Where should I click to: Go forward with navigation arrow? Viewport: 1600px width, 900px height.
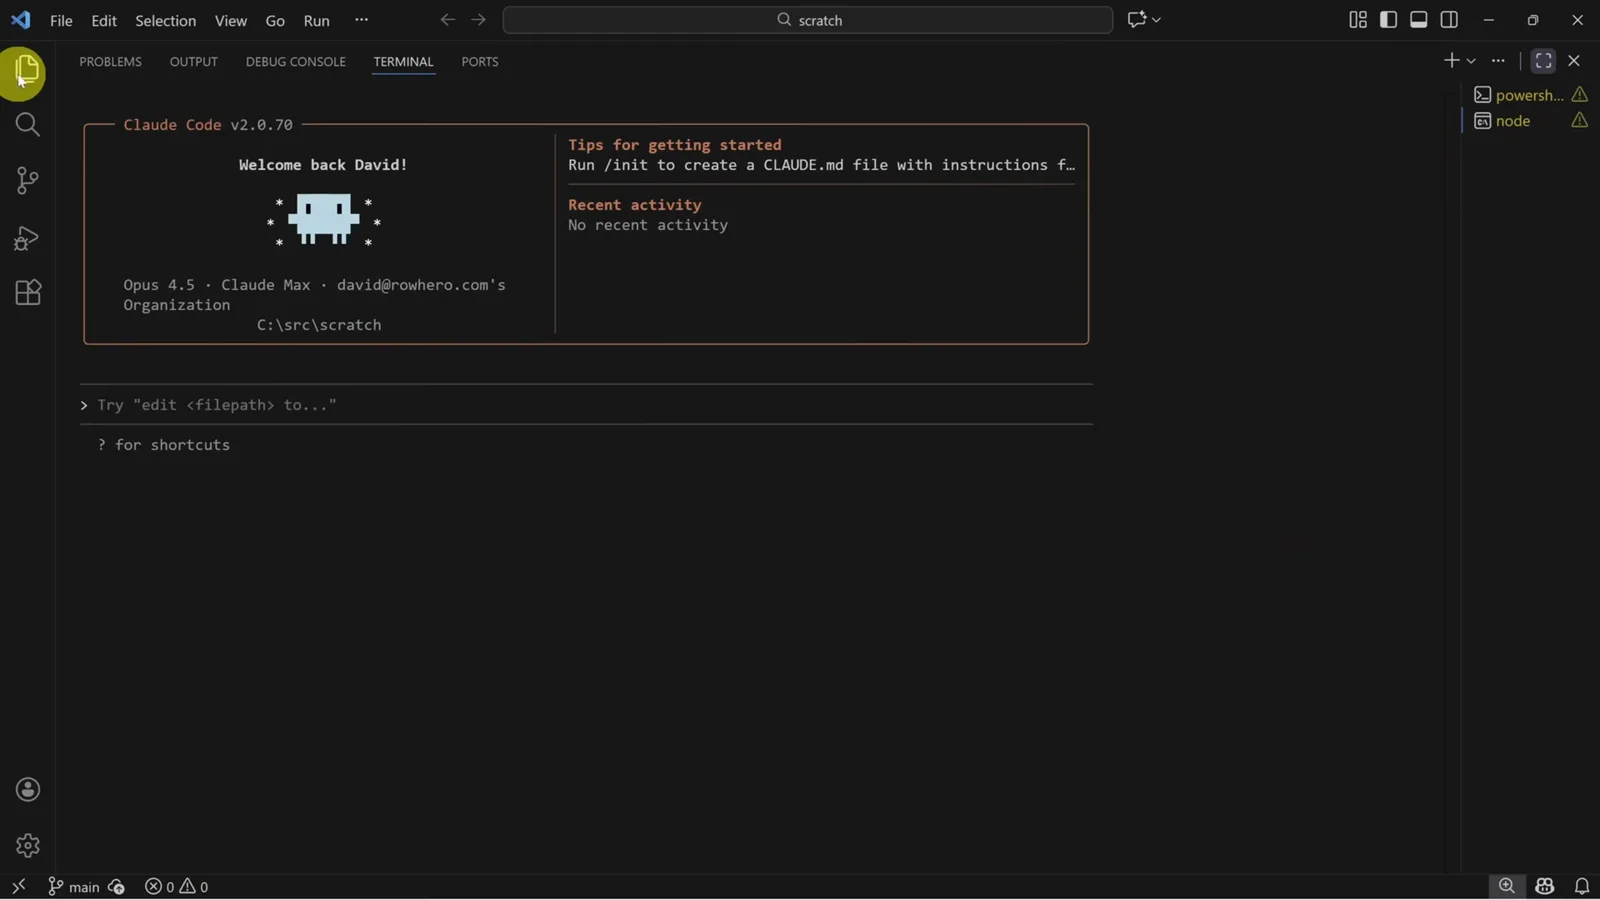click(478, 20)
